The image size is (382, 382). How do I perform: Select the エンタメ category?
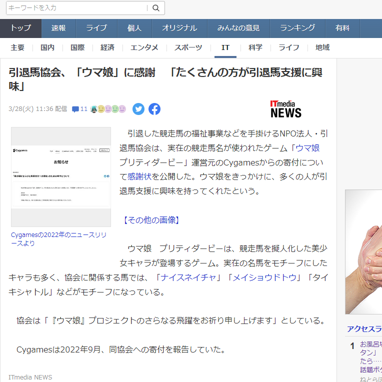point(144,48)
